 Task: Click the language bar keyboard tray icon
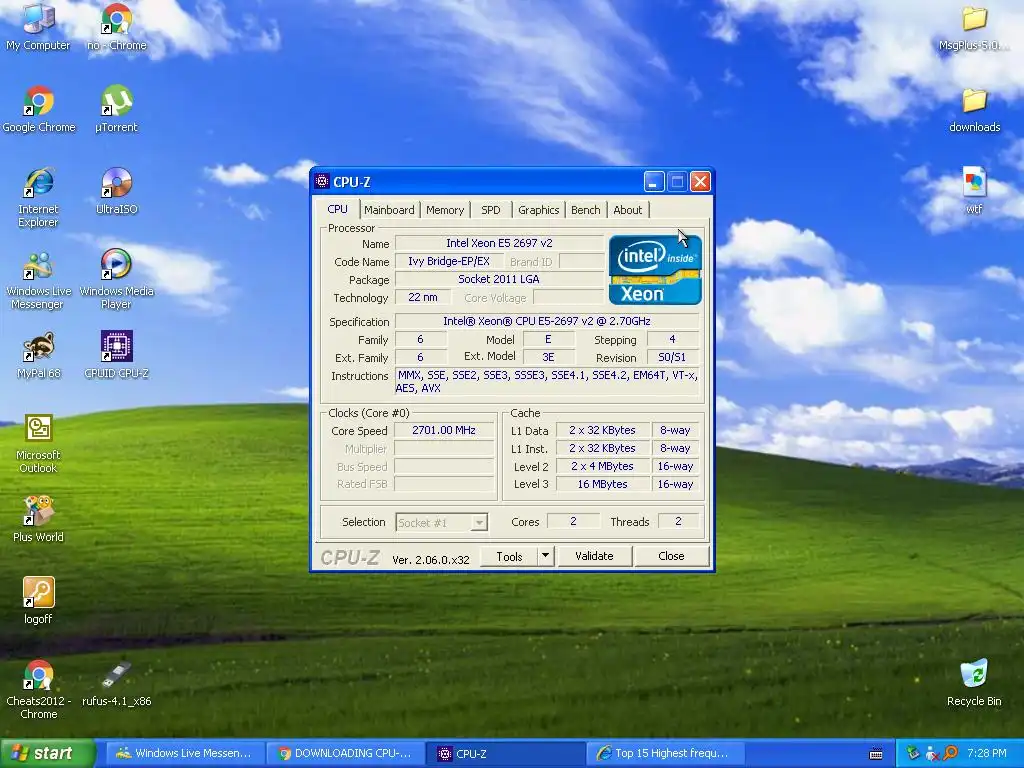pyautogui.click(x=876, y=754)
